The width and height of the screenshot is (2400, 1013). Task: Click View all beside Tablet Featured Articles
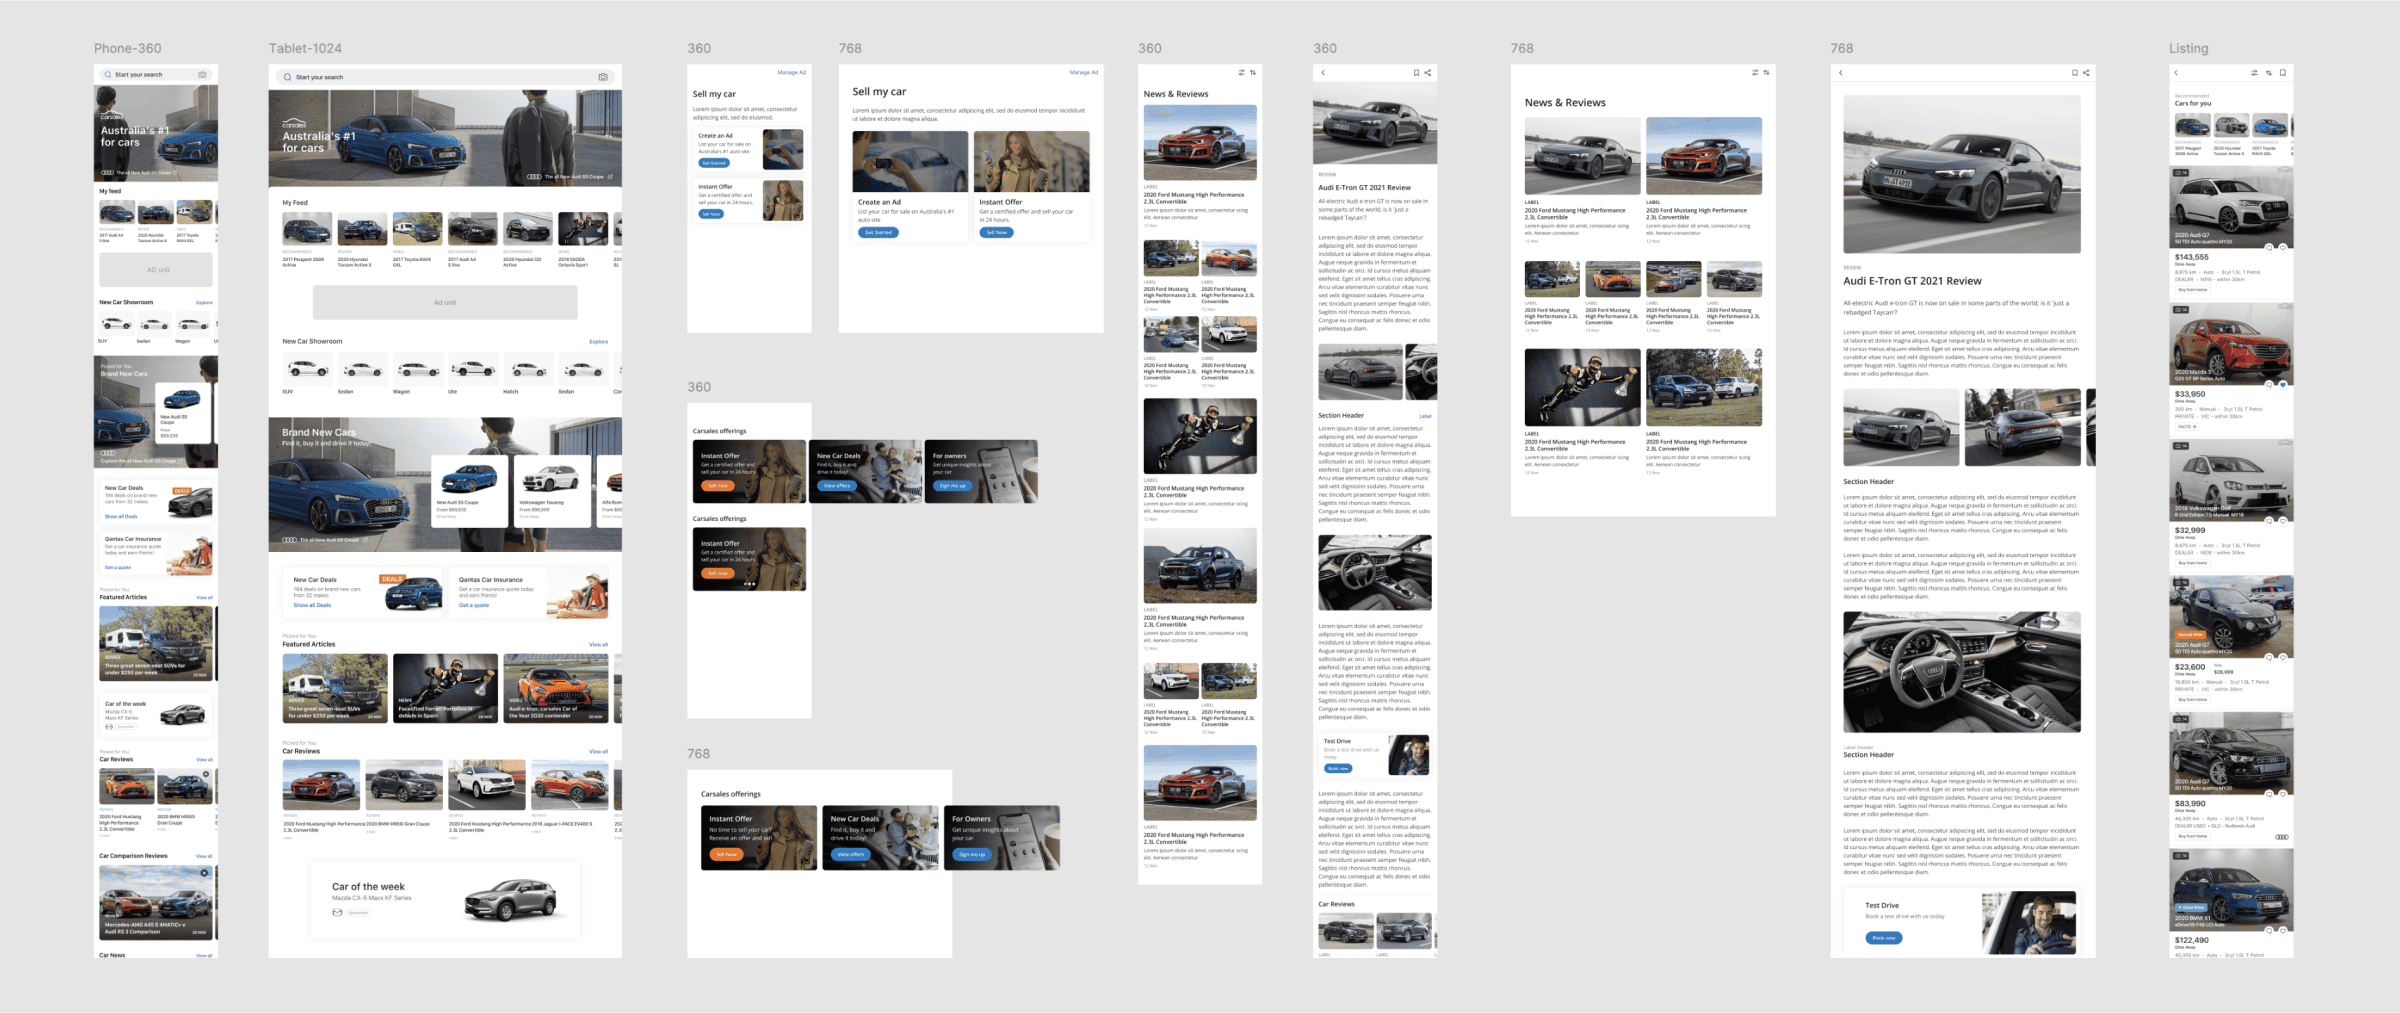click(598, 645)
